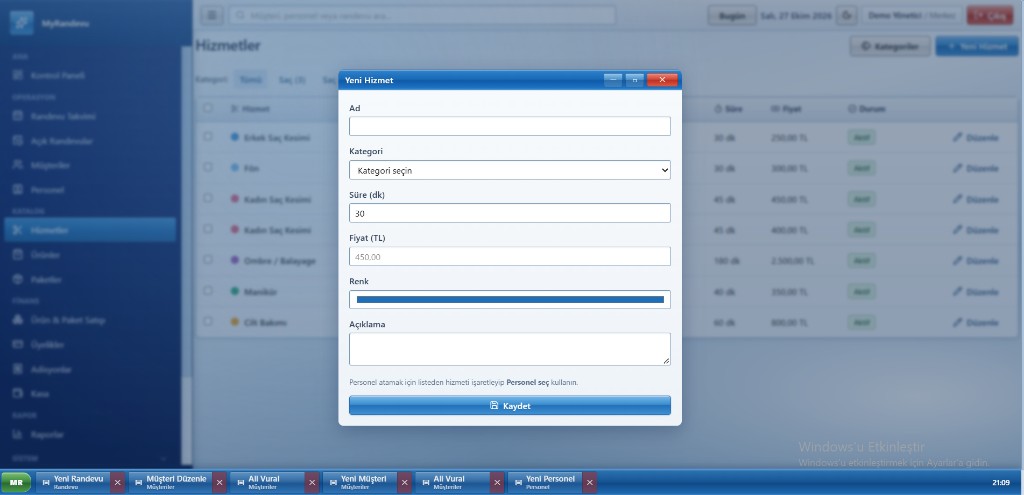
Task: Minimize the Yeni Hizmet dialog
Action: (x=613, y=80)
